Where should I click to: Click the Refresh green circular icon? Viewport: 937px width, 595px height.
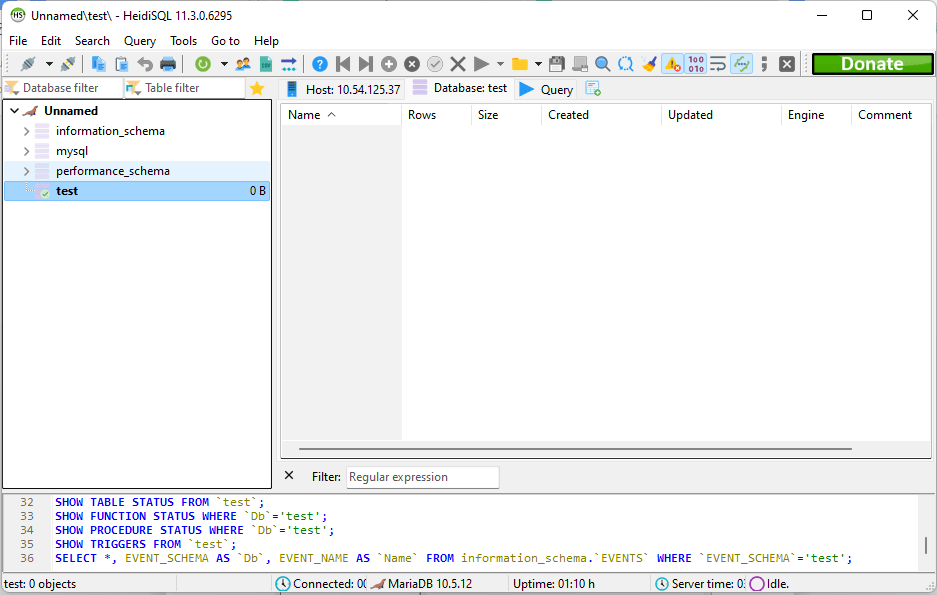[x=203, y=64]
